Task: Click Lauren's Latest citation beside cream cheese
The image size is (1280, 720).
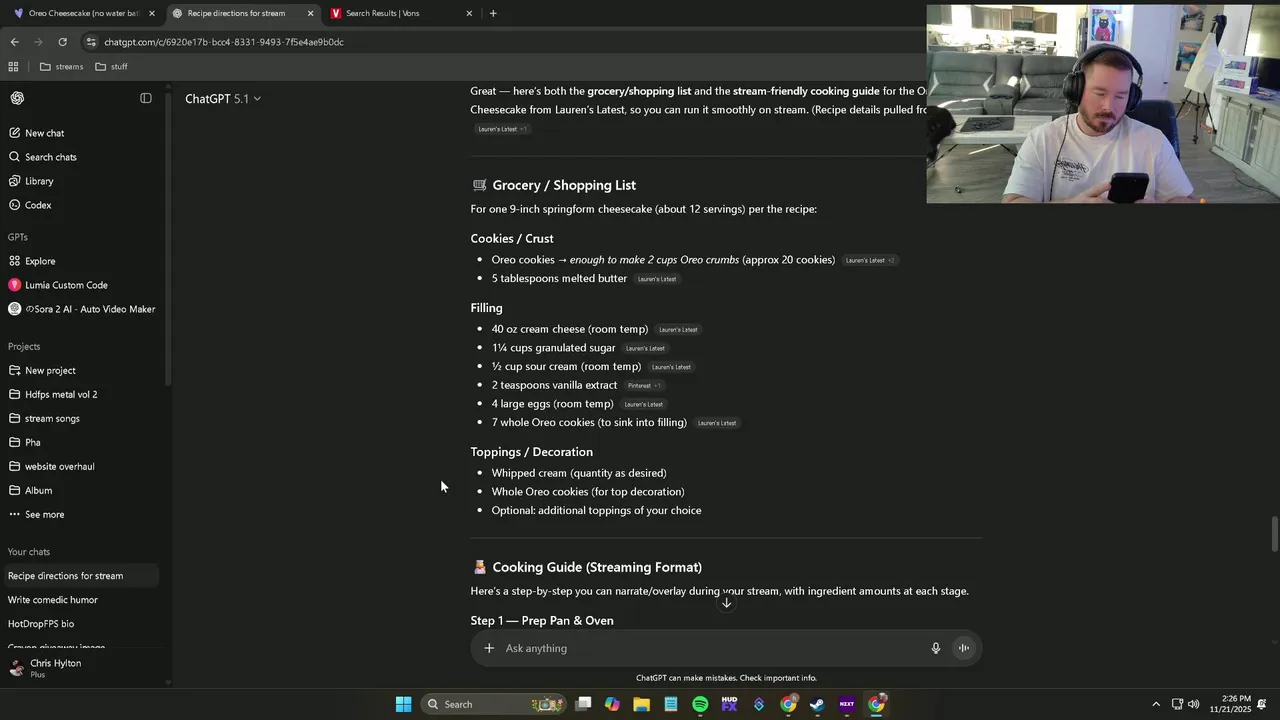Action: [x=678, y=330]
